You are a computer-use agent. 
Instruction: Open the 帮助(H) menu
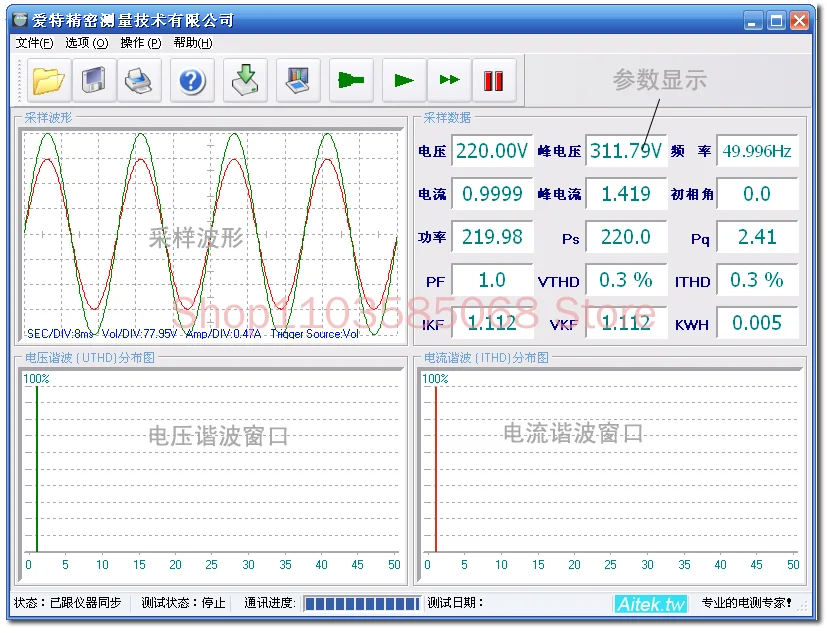193,43
